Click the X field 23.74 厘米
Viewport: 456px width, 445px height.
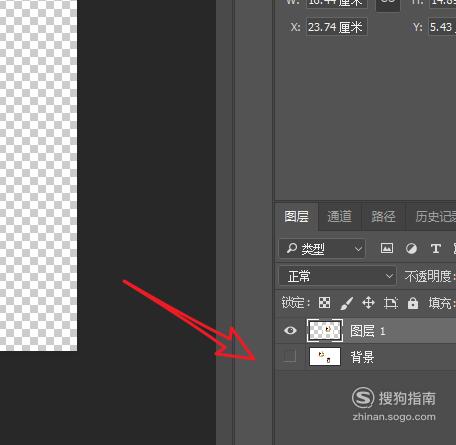(x=337, y=27)
